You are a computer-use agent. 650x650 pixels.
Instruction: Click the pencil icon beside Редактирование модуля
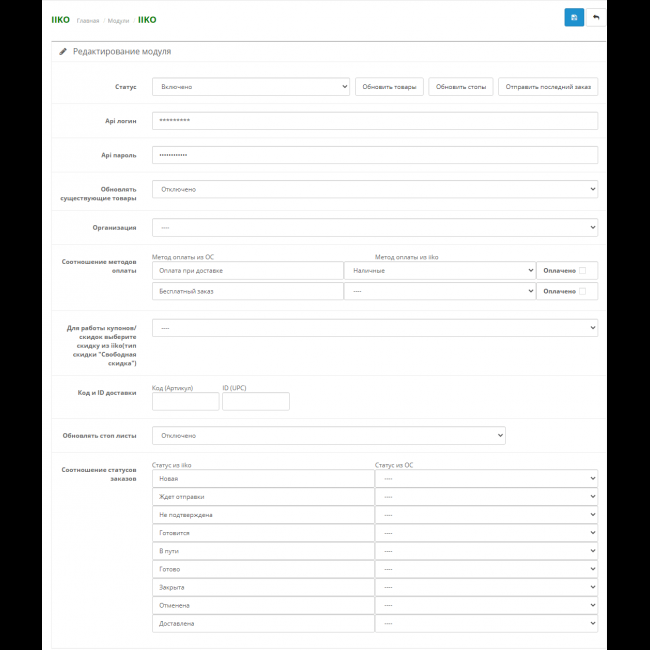tap(63, 51)
